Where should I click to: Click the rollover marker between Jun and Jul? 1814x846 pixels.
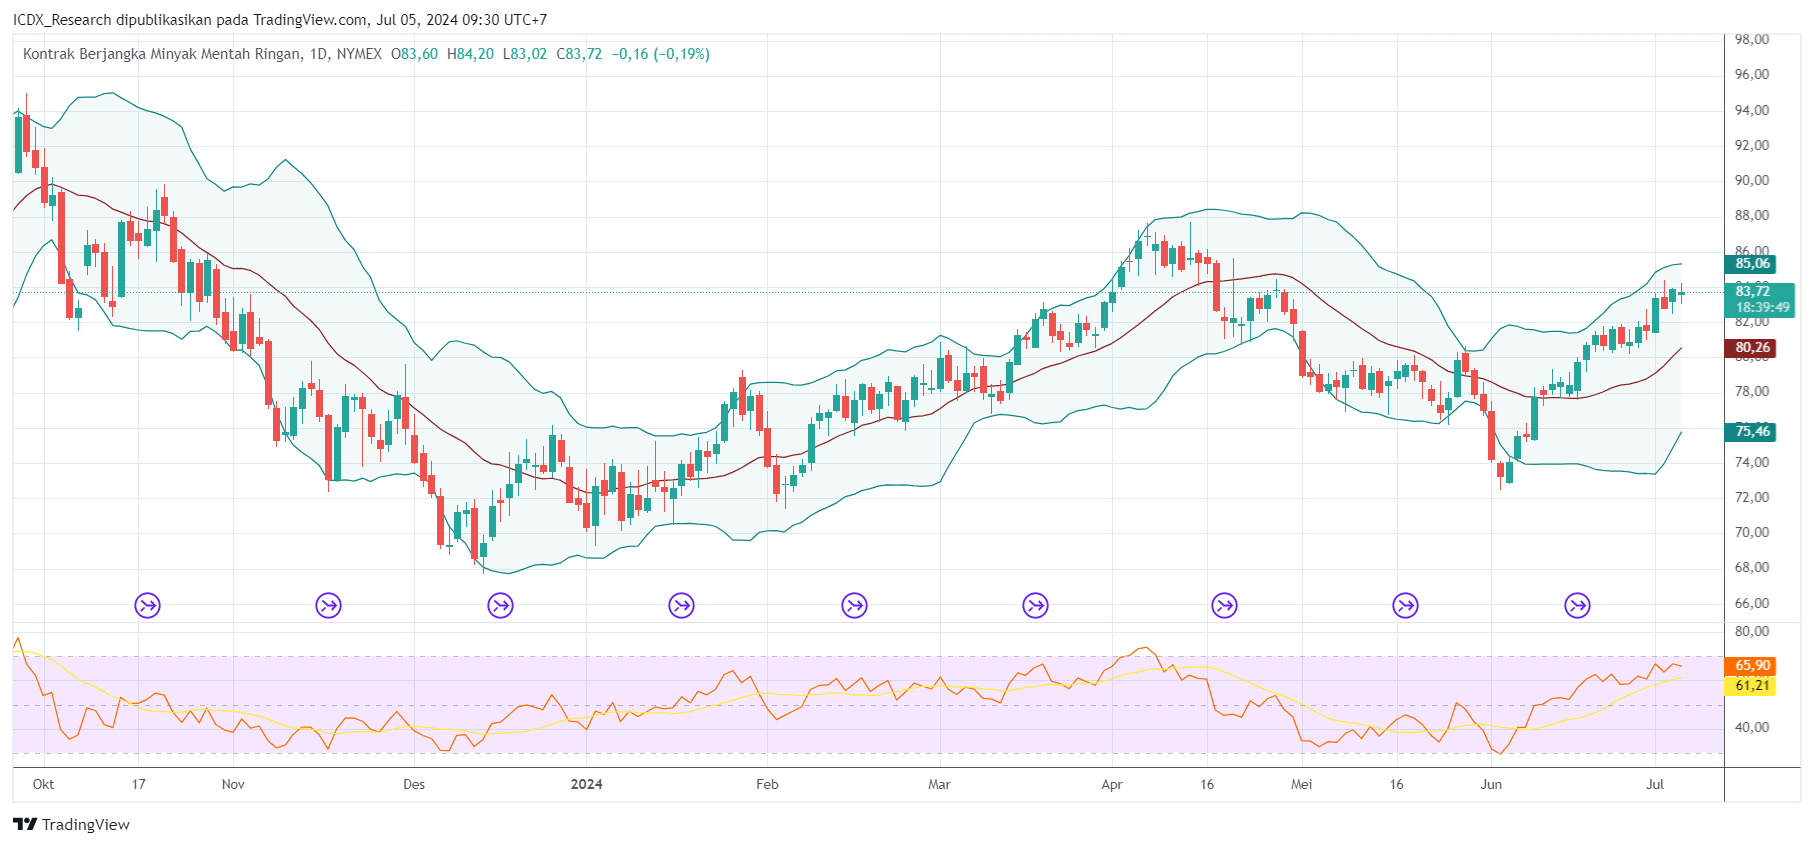1577,605
